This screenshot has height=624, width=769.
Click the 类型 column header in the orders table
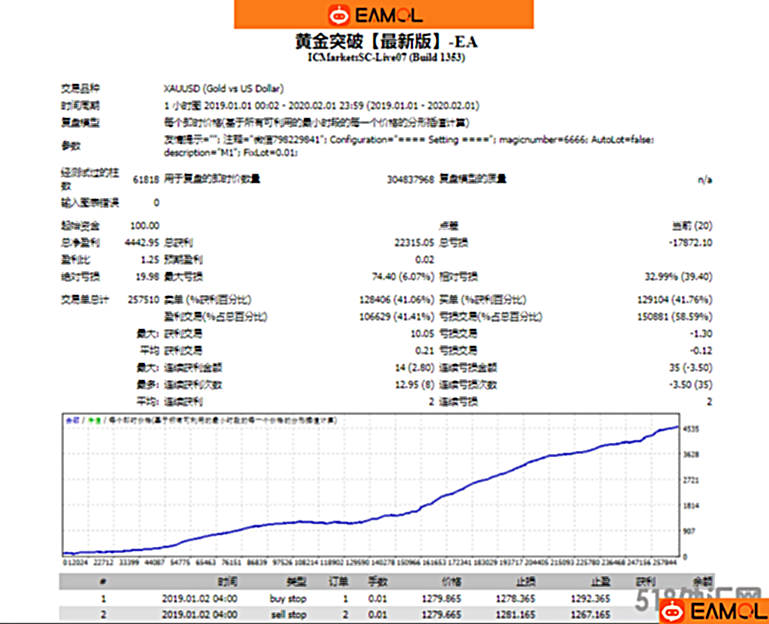click(296, 582)
